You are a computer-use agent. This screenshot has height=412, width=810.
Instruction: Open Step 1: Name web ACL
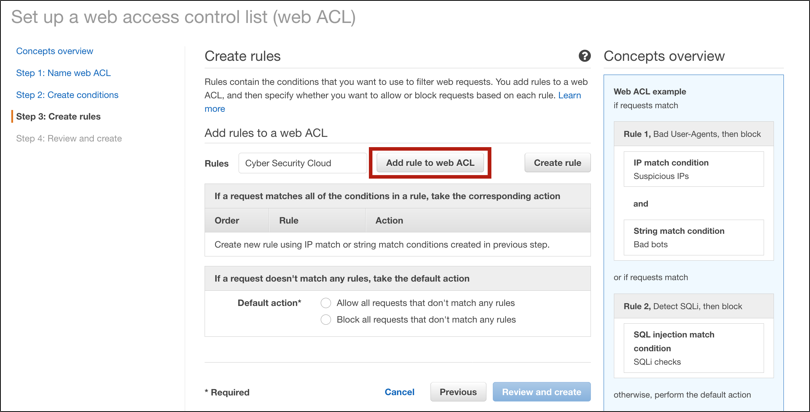coord(63,73)
